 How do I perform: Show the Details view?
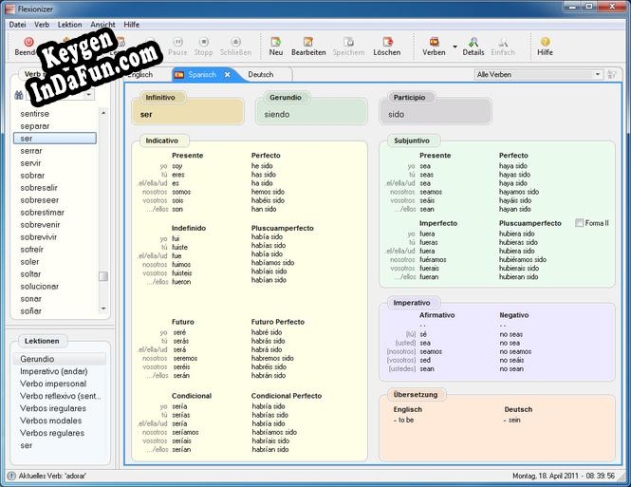[x=473, y=47]
